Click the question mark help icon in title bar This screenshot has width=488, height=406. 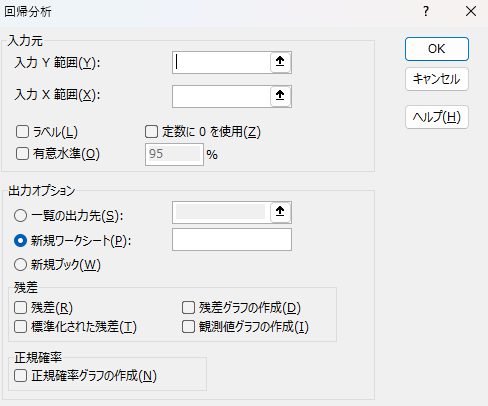coord(426,12)
